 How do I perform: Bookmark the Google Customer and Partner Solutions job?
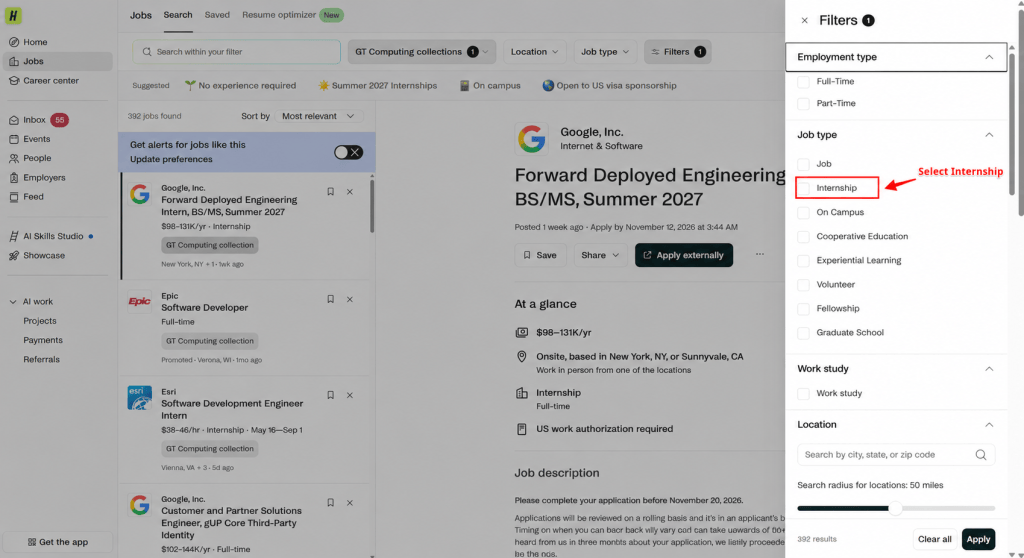point(330,502)
